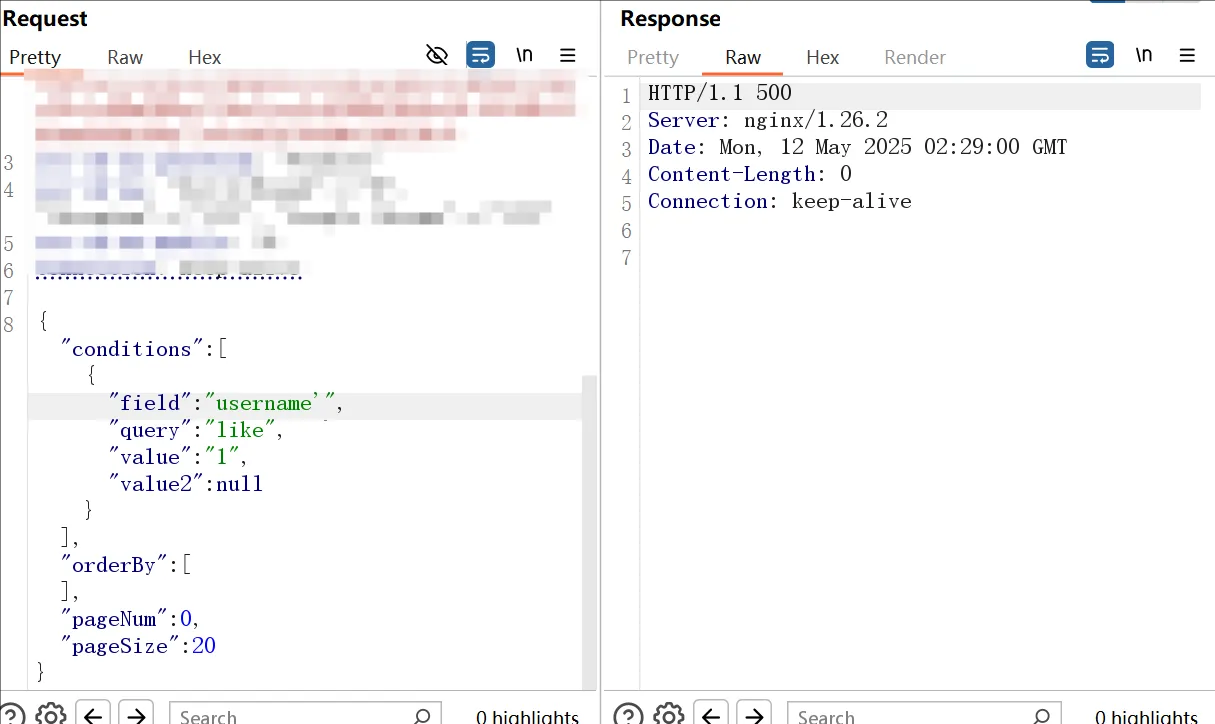
Task: Toggle hide non-printable request view eye icon
Action: (x=437, y=55)
